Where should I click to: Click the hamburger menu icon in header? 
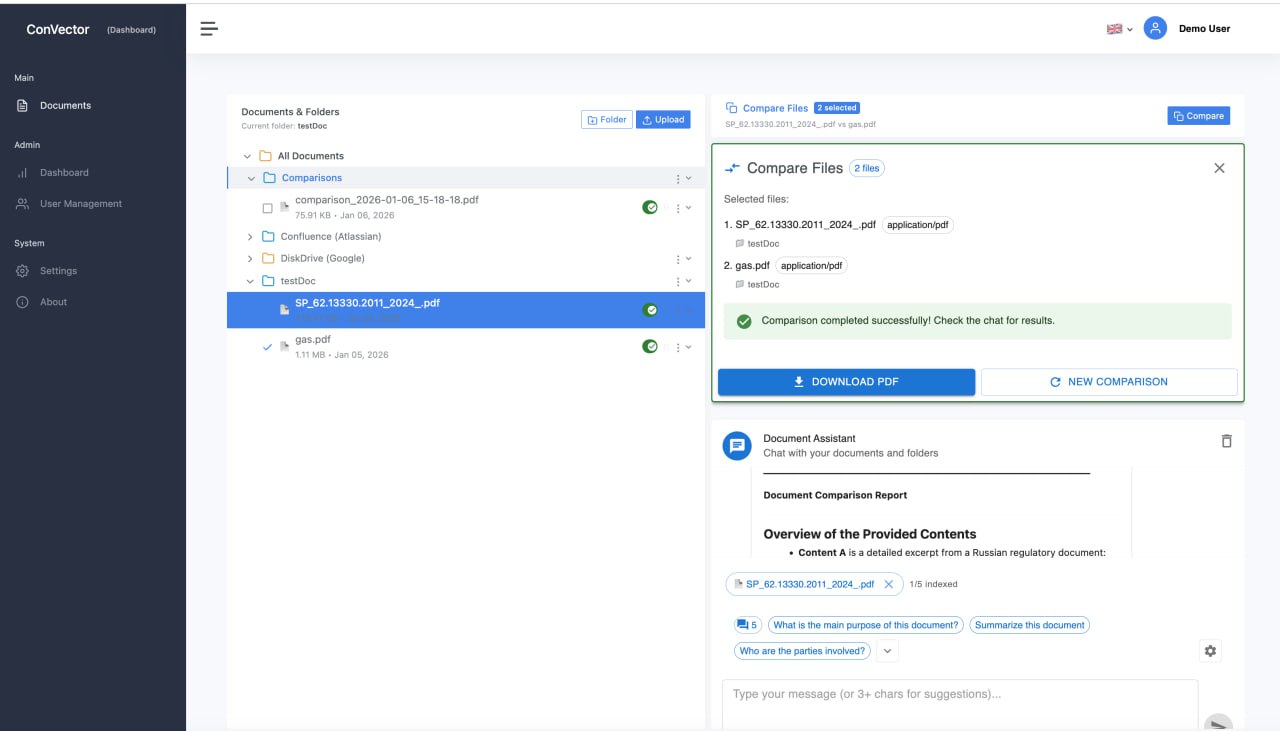click(209, 29)
